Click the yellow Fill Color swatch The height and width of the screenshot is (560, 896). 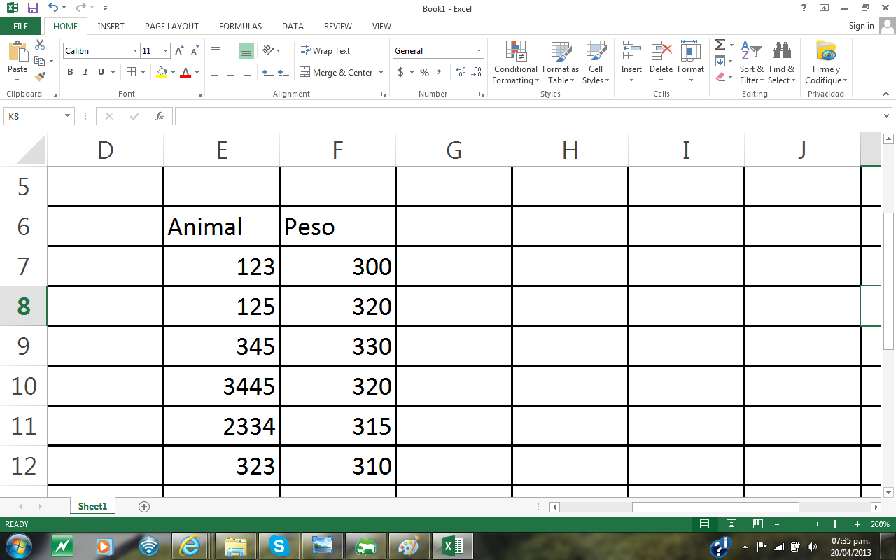pos(161,72)
